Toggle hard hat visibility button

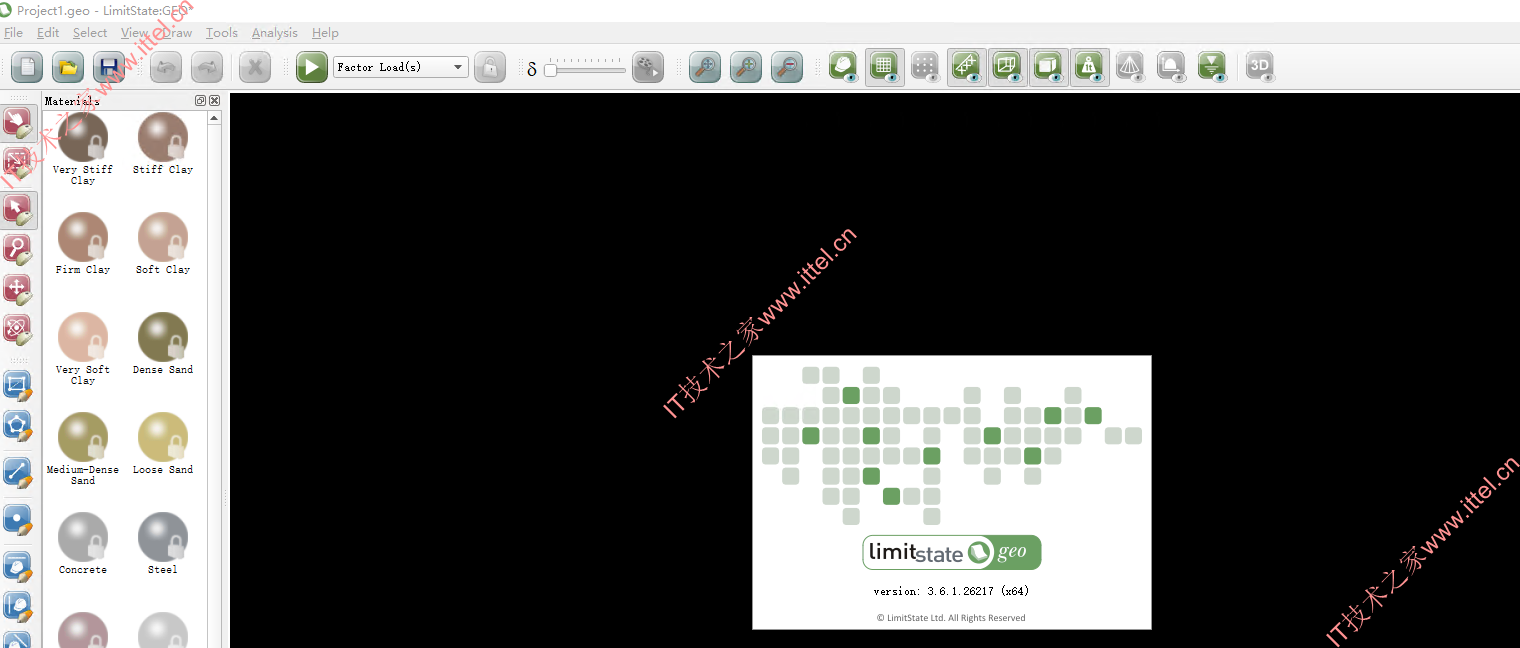(x=845, y=67)
